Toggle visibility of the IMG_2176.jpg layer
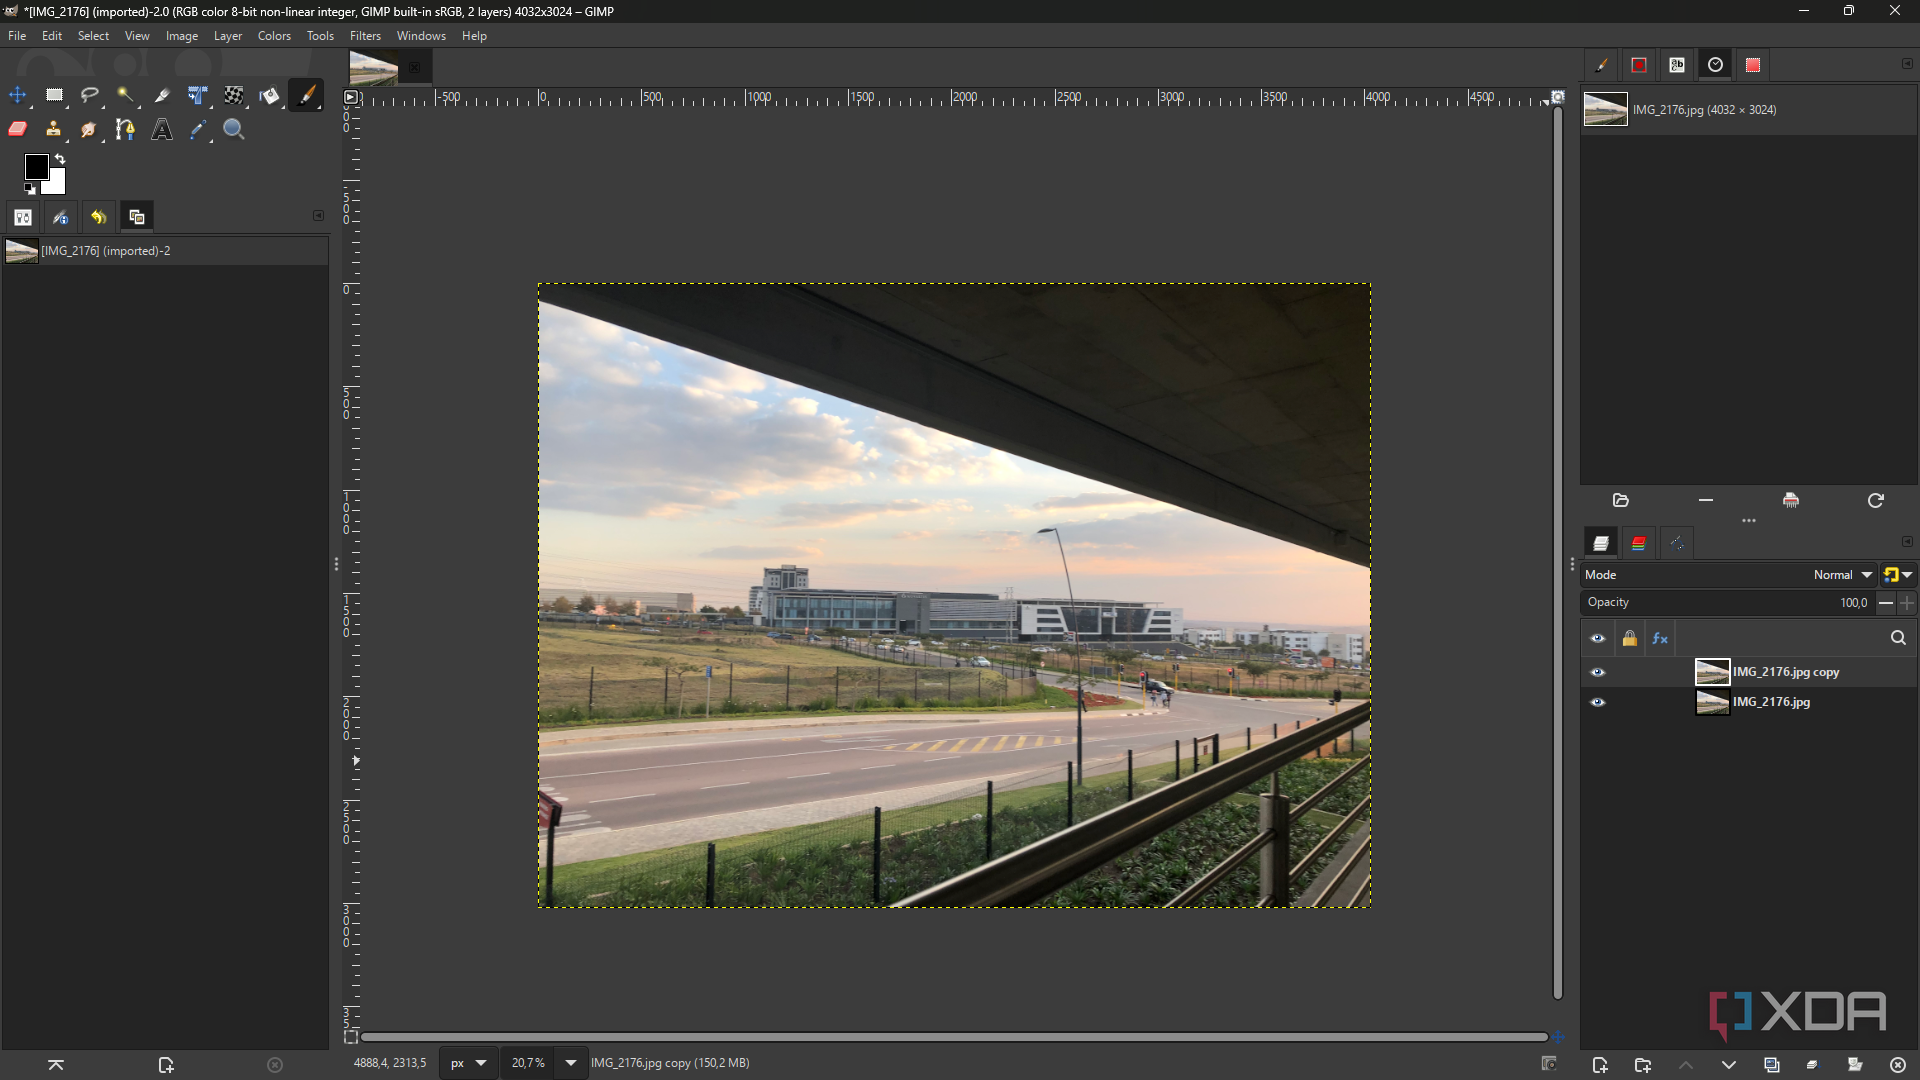 click(x=1598, y=702)
